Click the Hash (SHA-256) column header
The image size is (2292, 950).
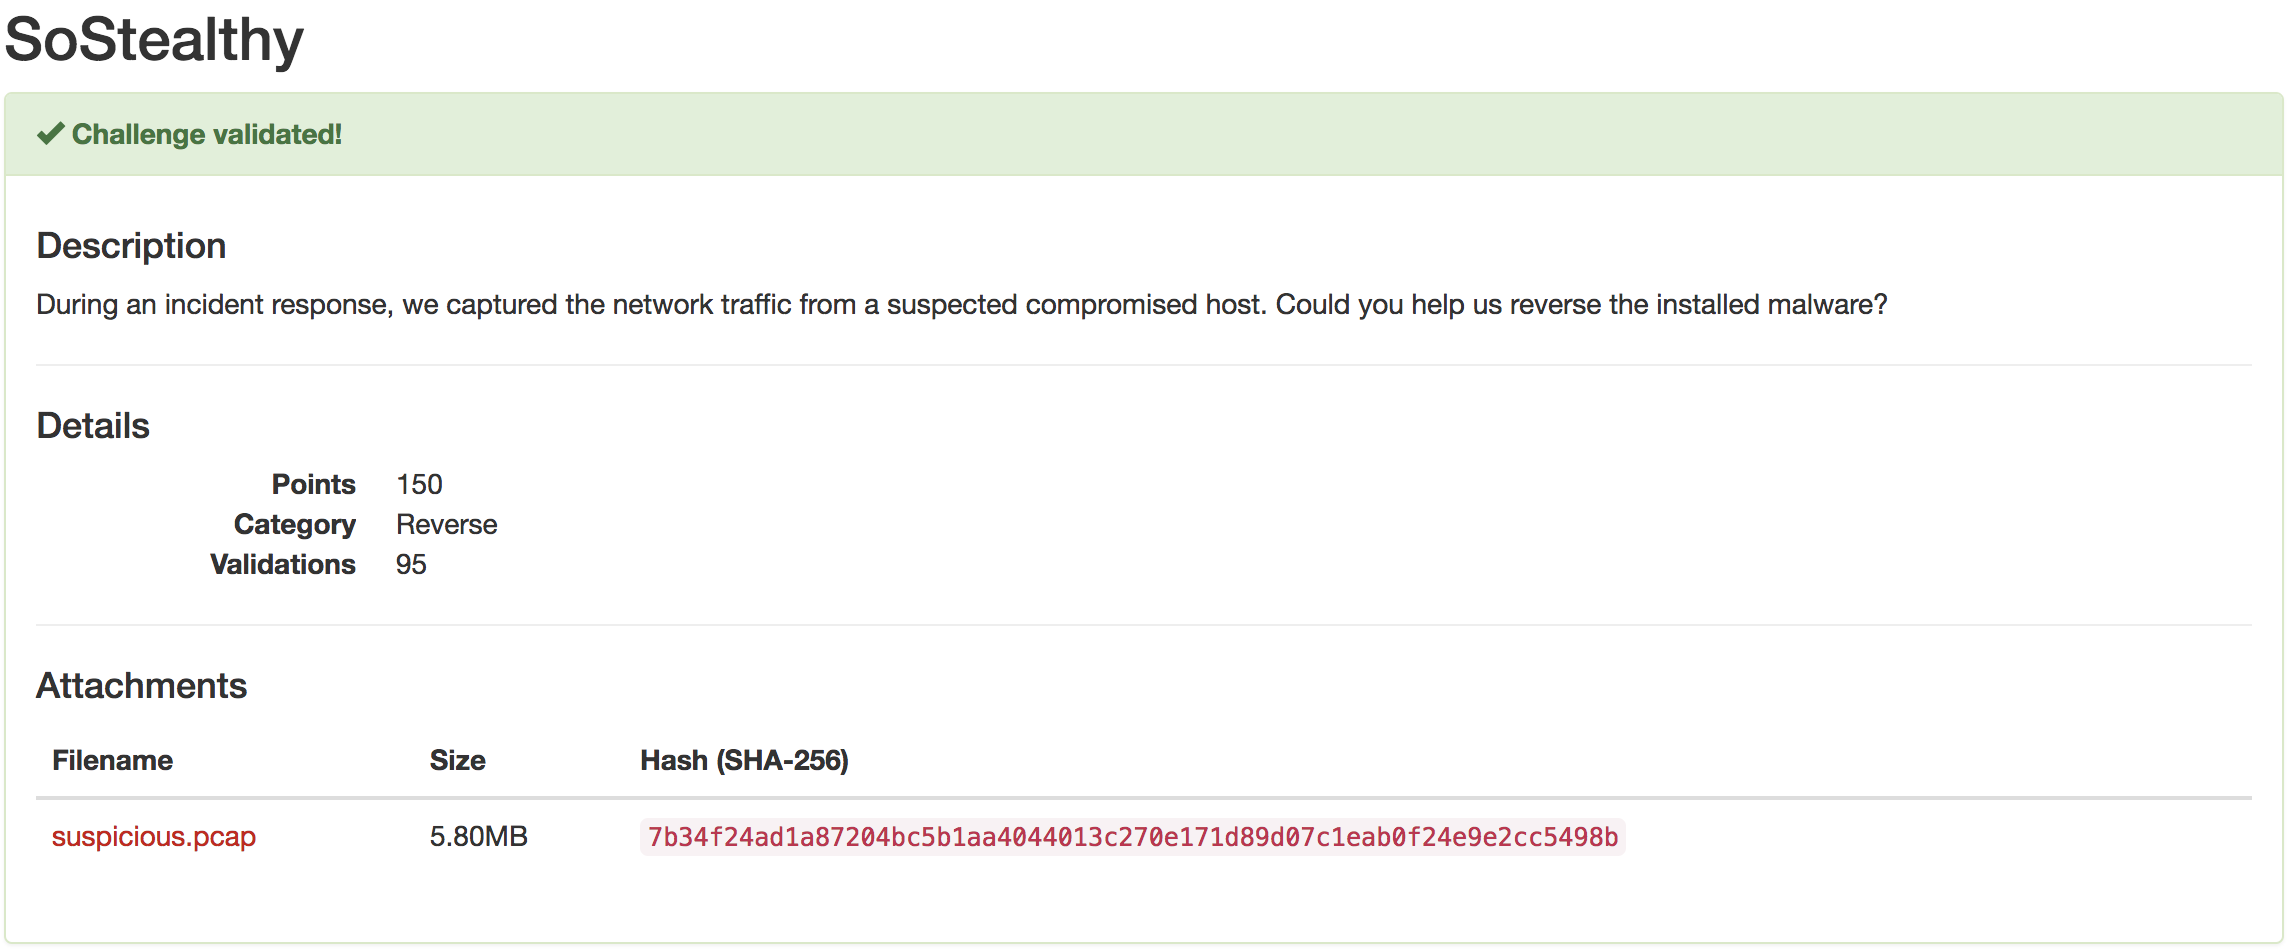(744, 761)
